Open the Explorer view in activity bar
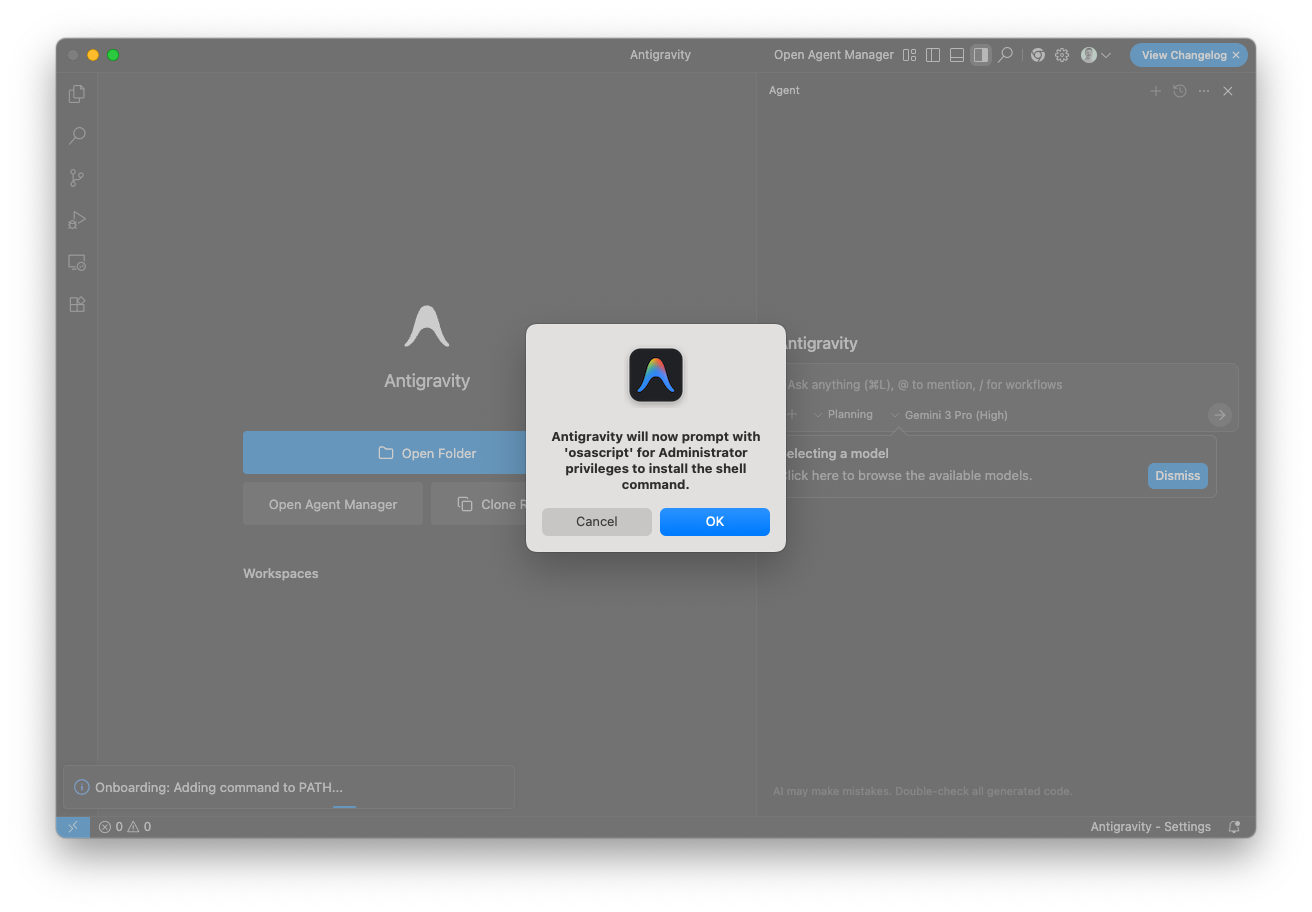 (77, 94)
